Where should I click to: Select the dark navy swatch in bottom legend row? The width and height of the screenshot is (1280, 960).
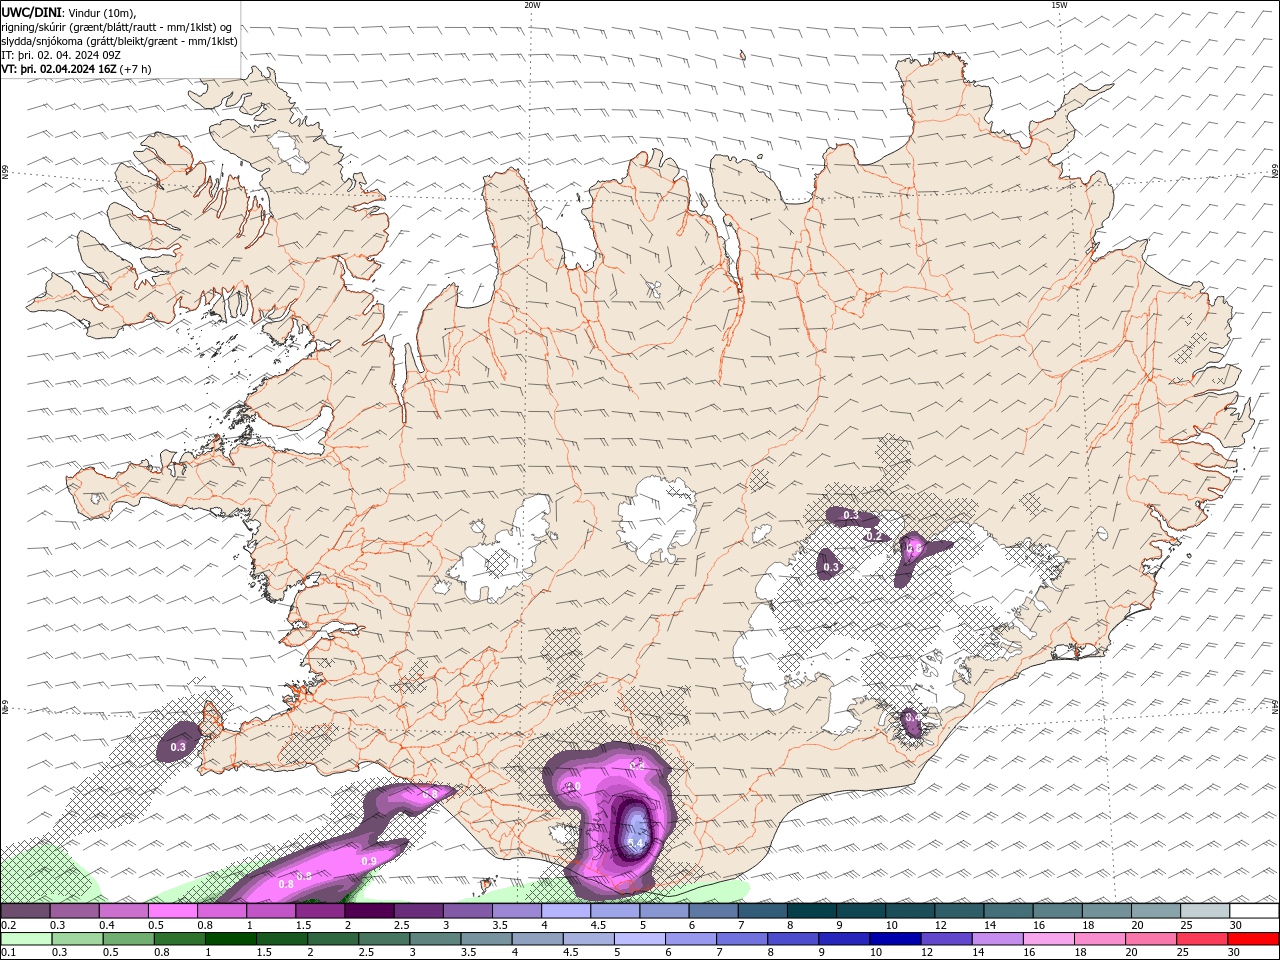pos(894,939)
